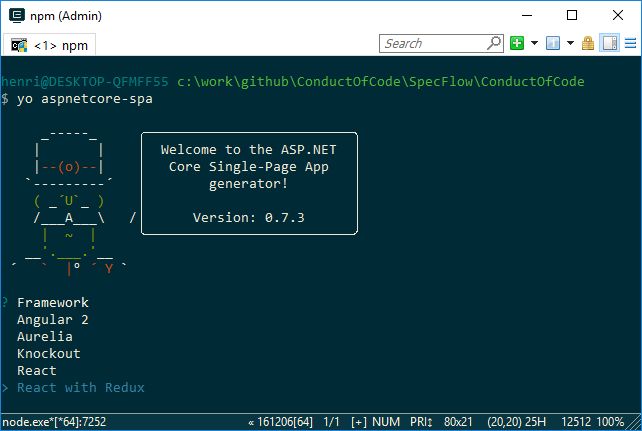Viewport: 642px width, 431px height.
Task: Click the cmd icon on npm tab
Action: click(x=19, y=45)
